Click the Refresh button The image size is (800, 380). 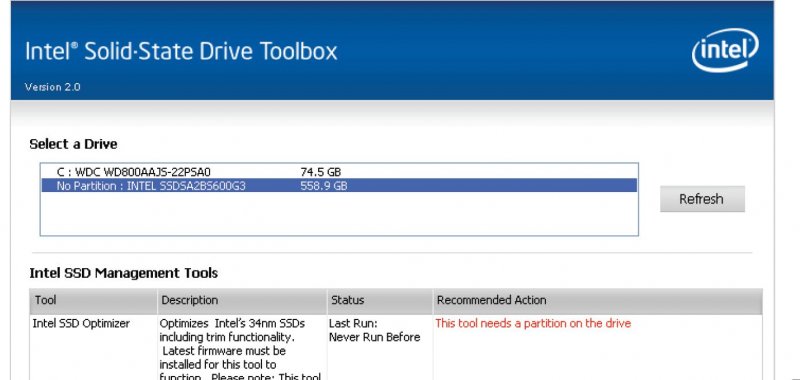[x=702, y=199]
